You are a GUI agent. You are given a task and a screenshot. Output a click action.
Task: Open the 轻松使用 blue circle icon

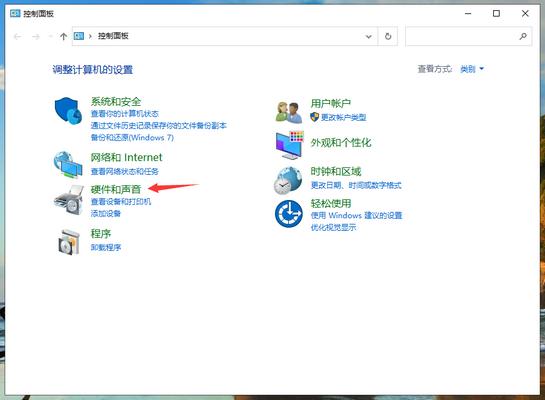288,214
